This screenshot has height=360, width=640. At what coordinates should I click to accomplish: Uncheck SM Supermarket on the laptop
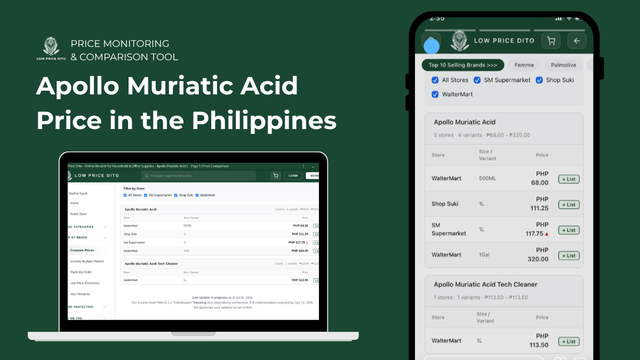coord(145,195)
